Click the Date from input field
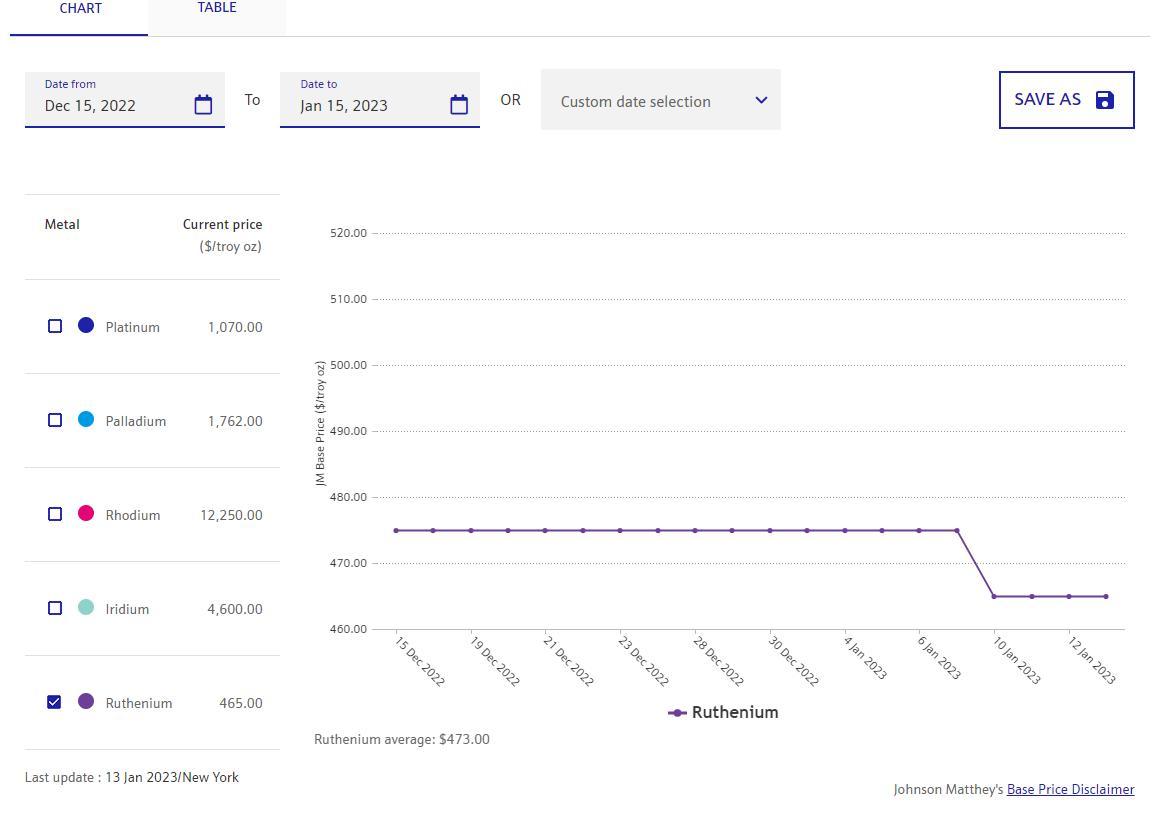Viewport: 1162px width, 816px height. 110,105
